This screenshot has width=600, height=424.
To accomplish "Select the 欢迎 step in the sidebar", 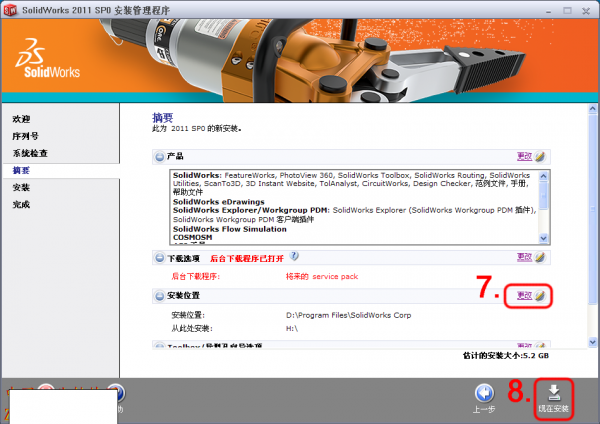I will (21, 119).
